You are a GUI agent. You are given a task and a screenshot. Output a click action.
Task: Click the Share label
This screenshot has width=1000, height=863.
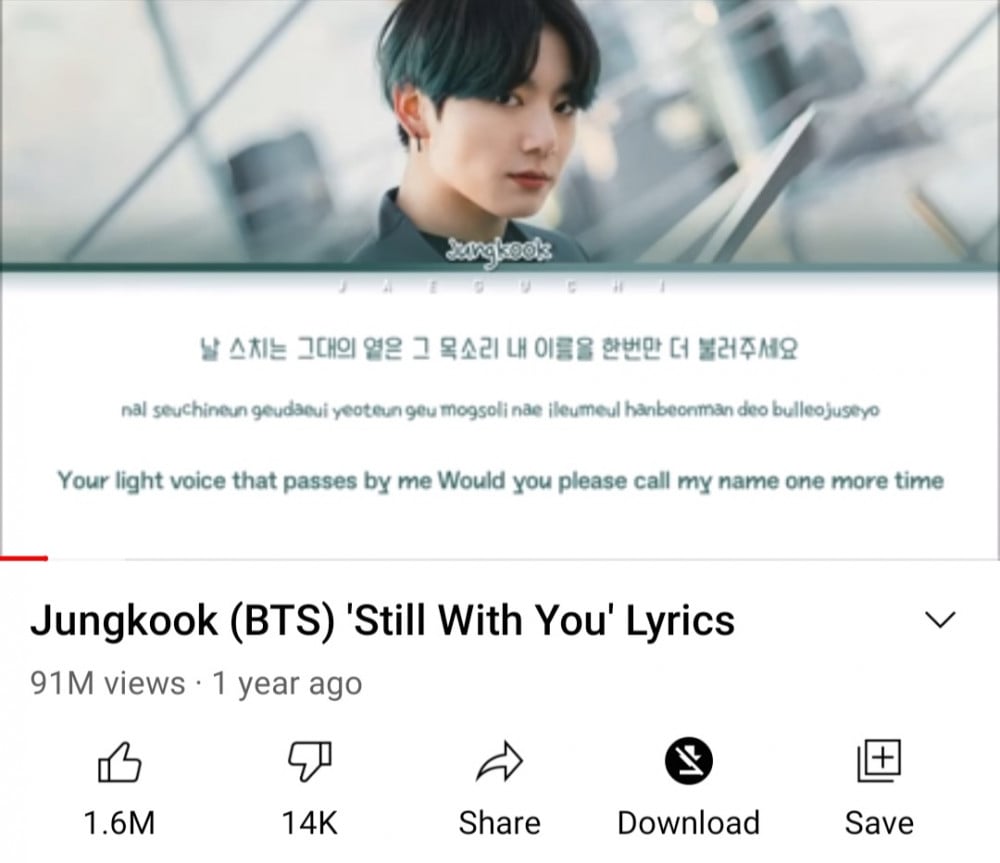click(x=499, y=823)
